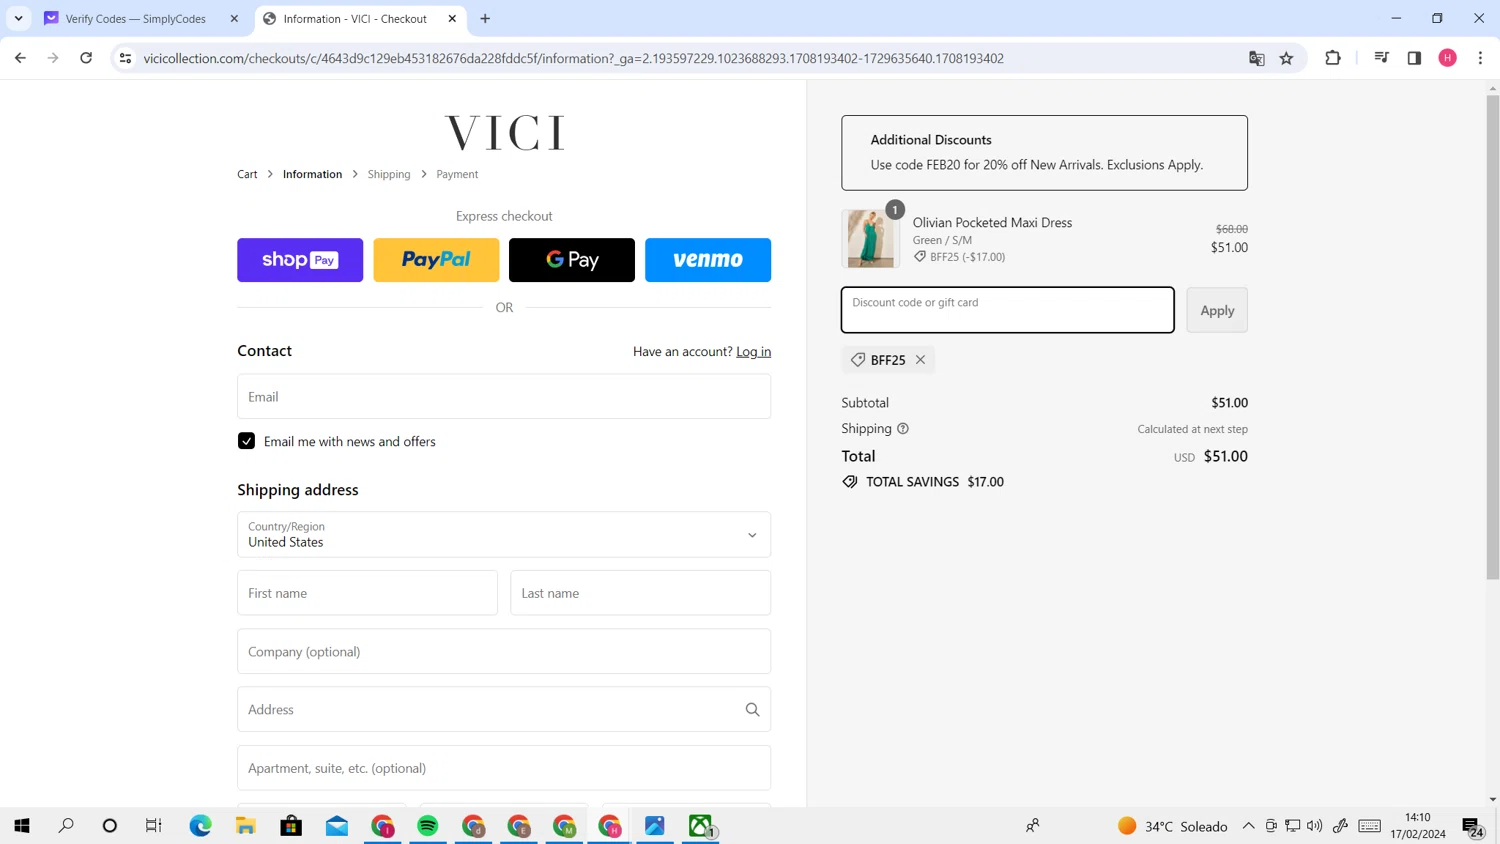Close the Verify Codes SimplyCodes tab

234,18
